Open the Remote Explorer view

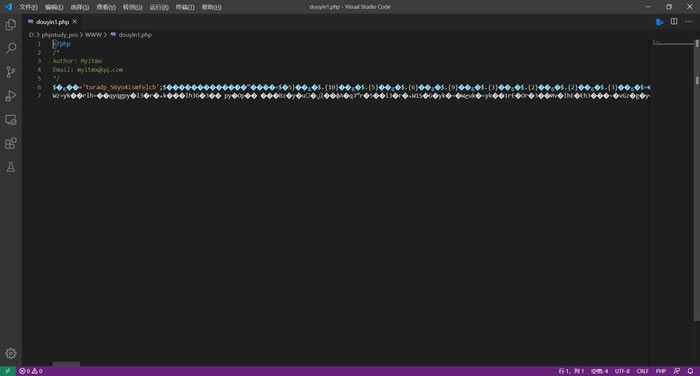[x=11, y=120]
